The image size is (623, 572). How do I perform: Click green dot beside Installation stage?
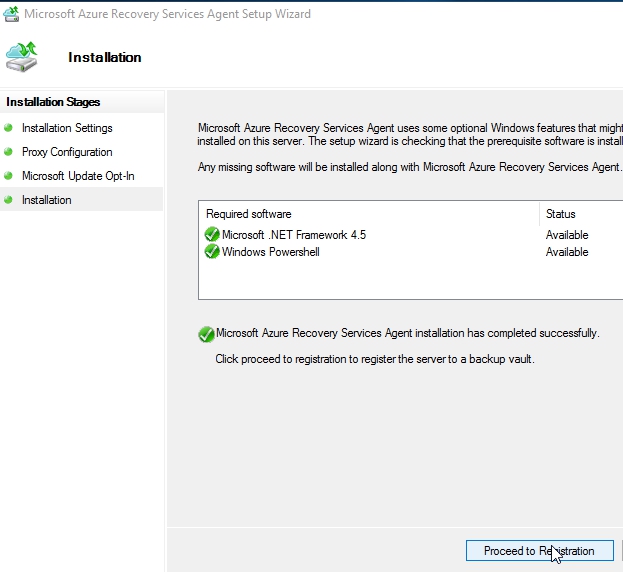click(x=8, y=199)
